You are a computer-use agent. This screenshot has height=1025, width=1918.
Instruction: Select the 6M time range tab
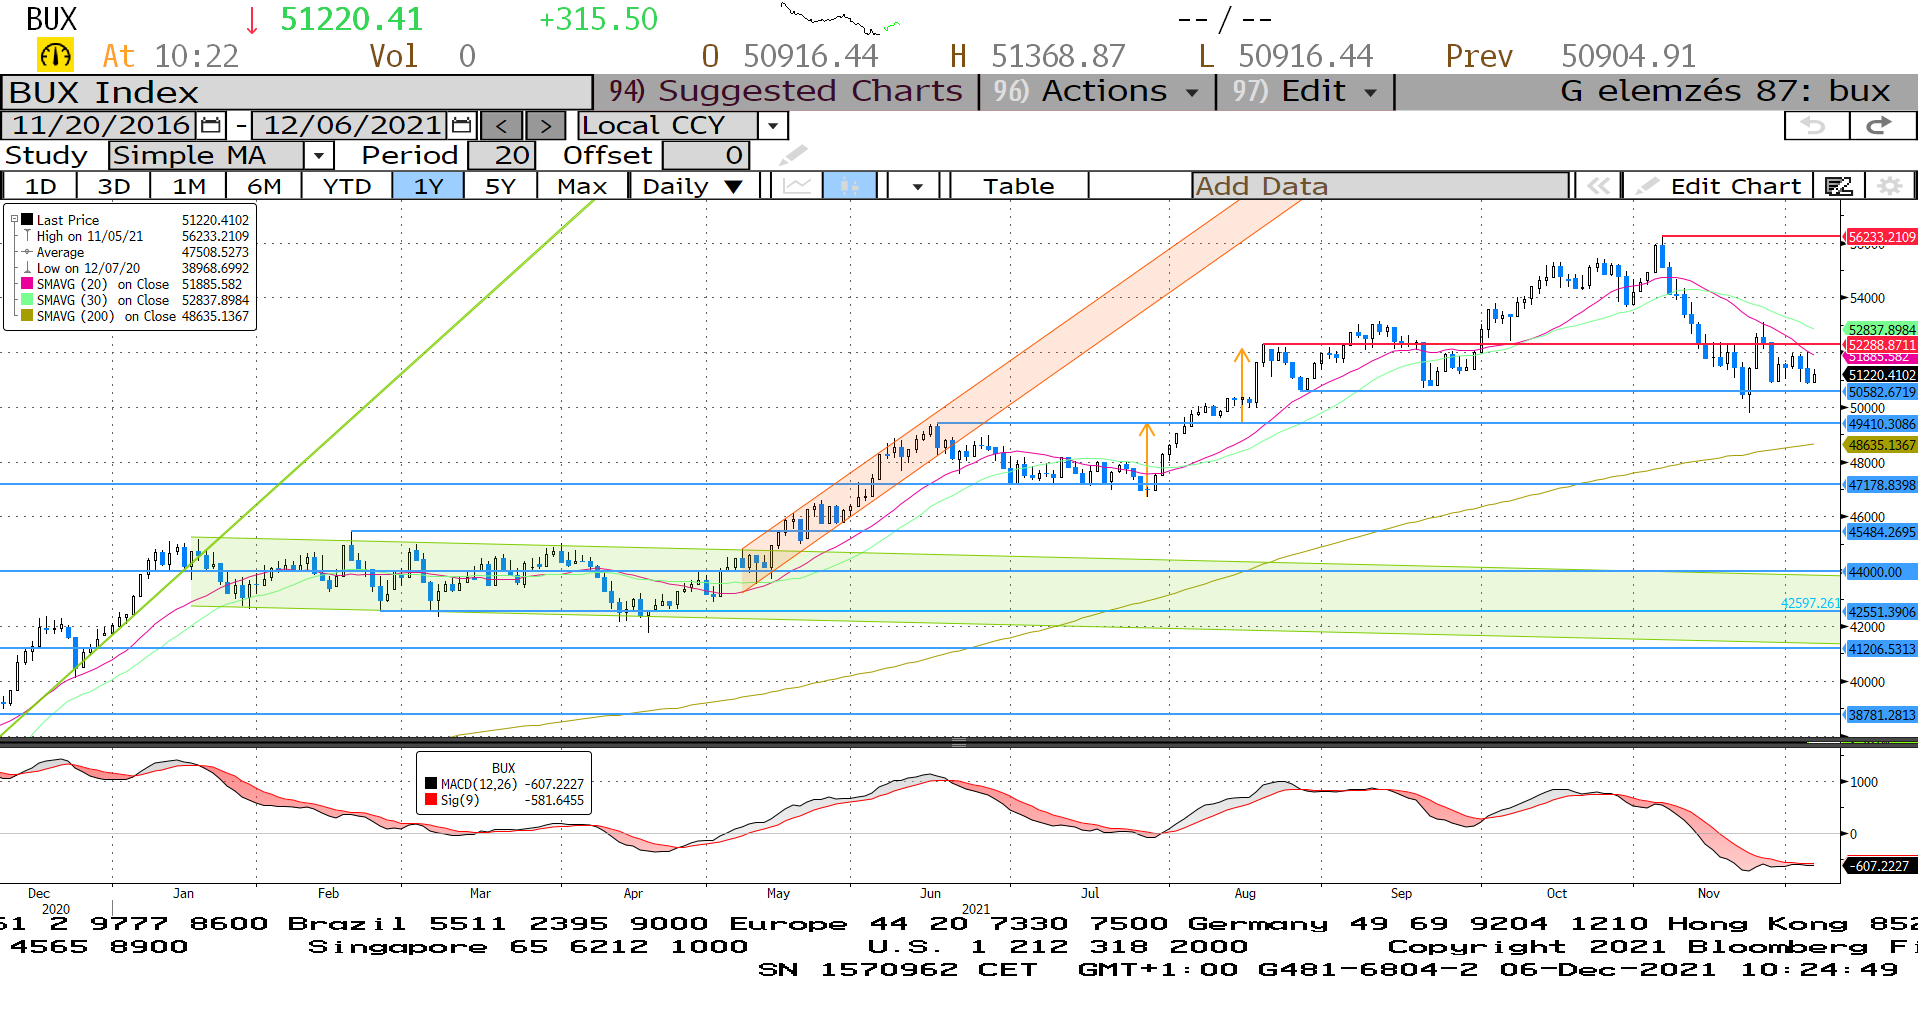point(264,186)
